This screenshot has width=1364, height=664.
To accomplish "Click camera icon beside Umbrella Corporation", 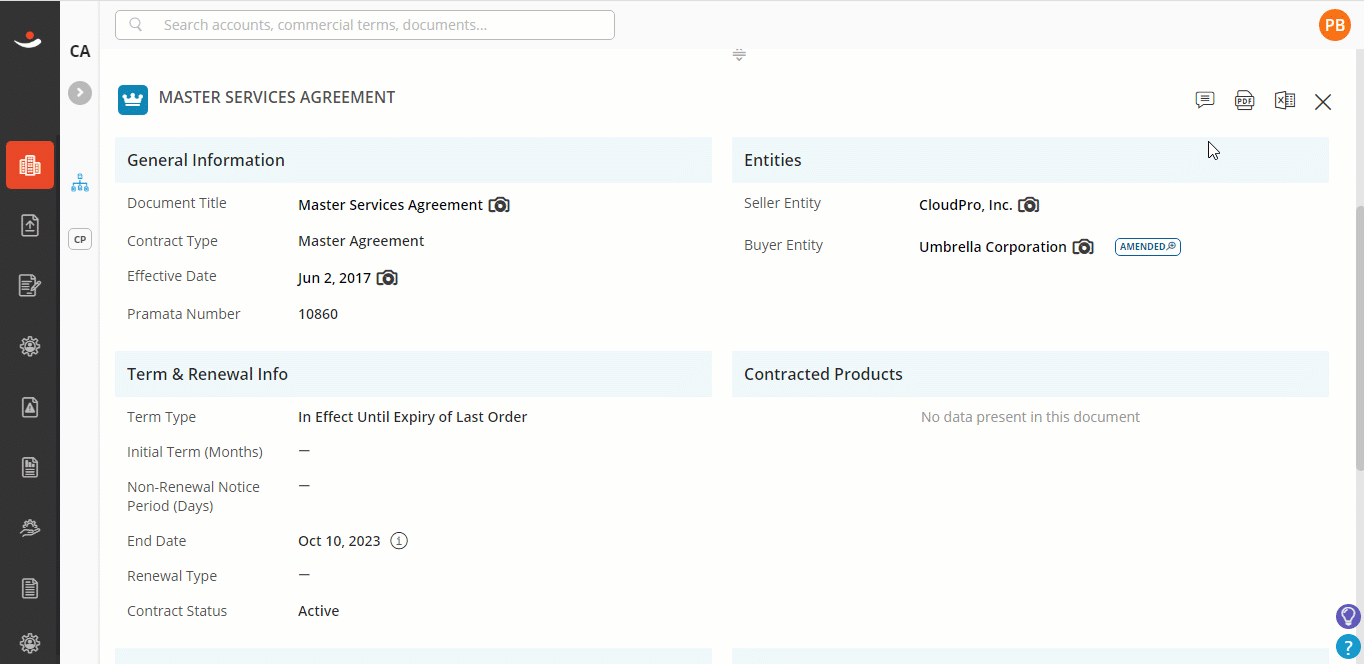I will [1083, 247].
